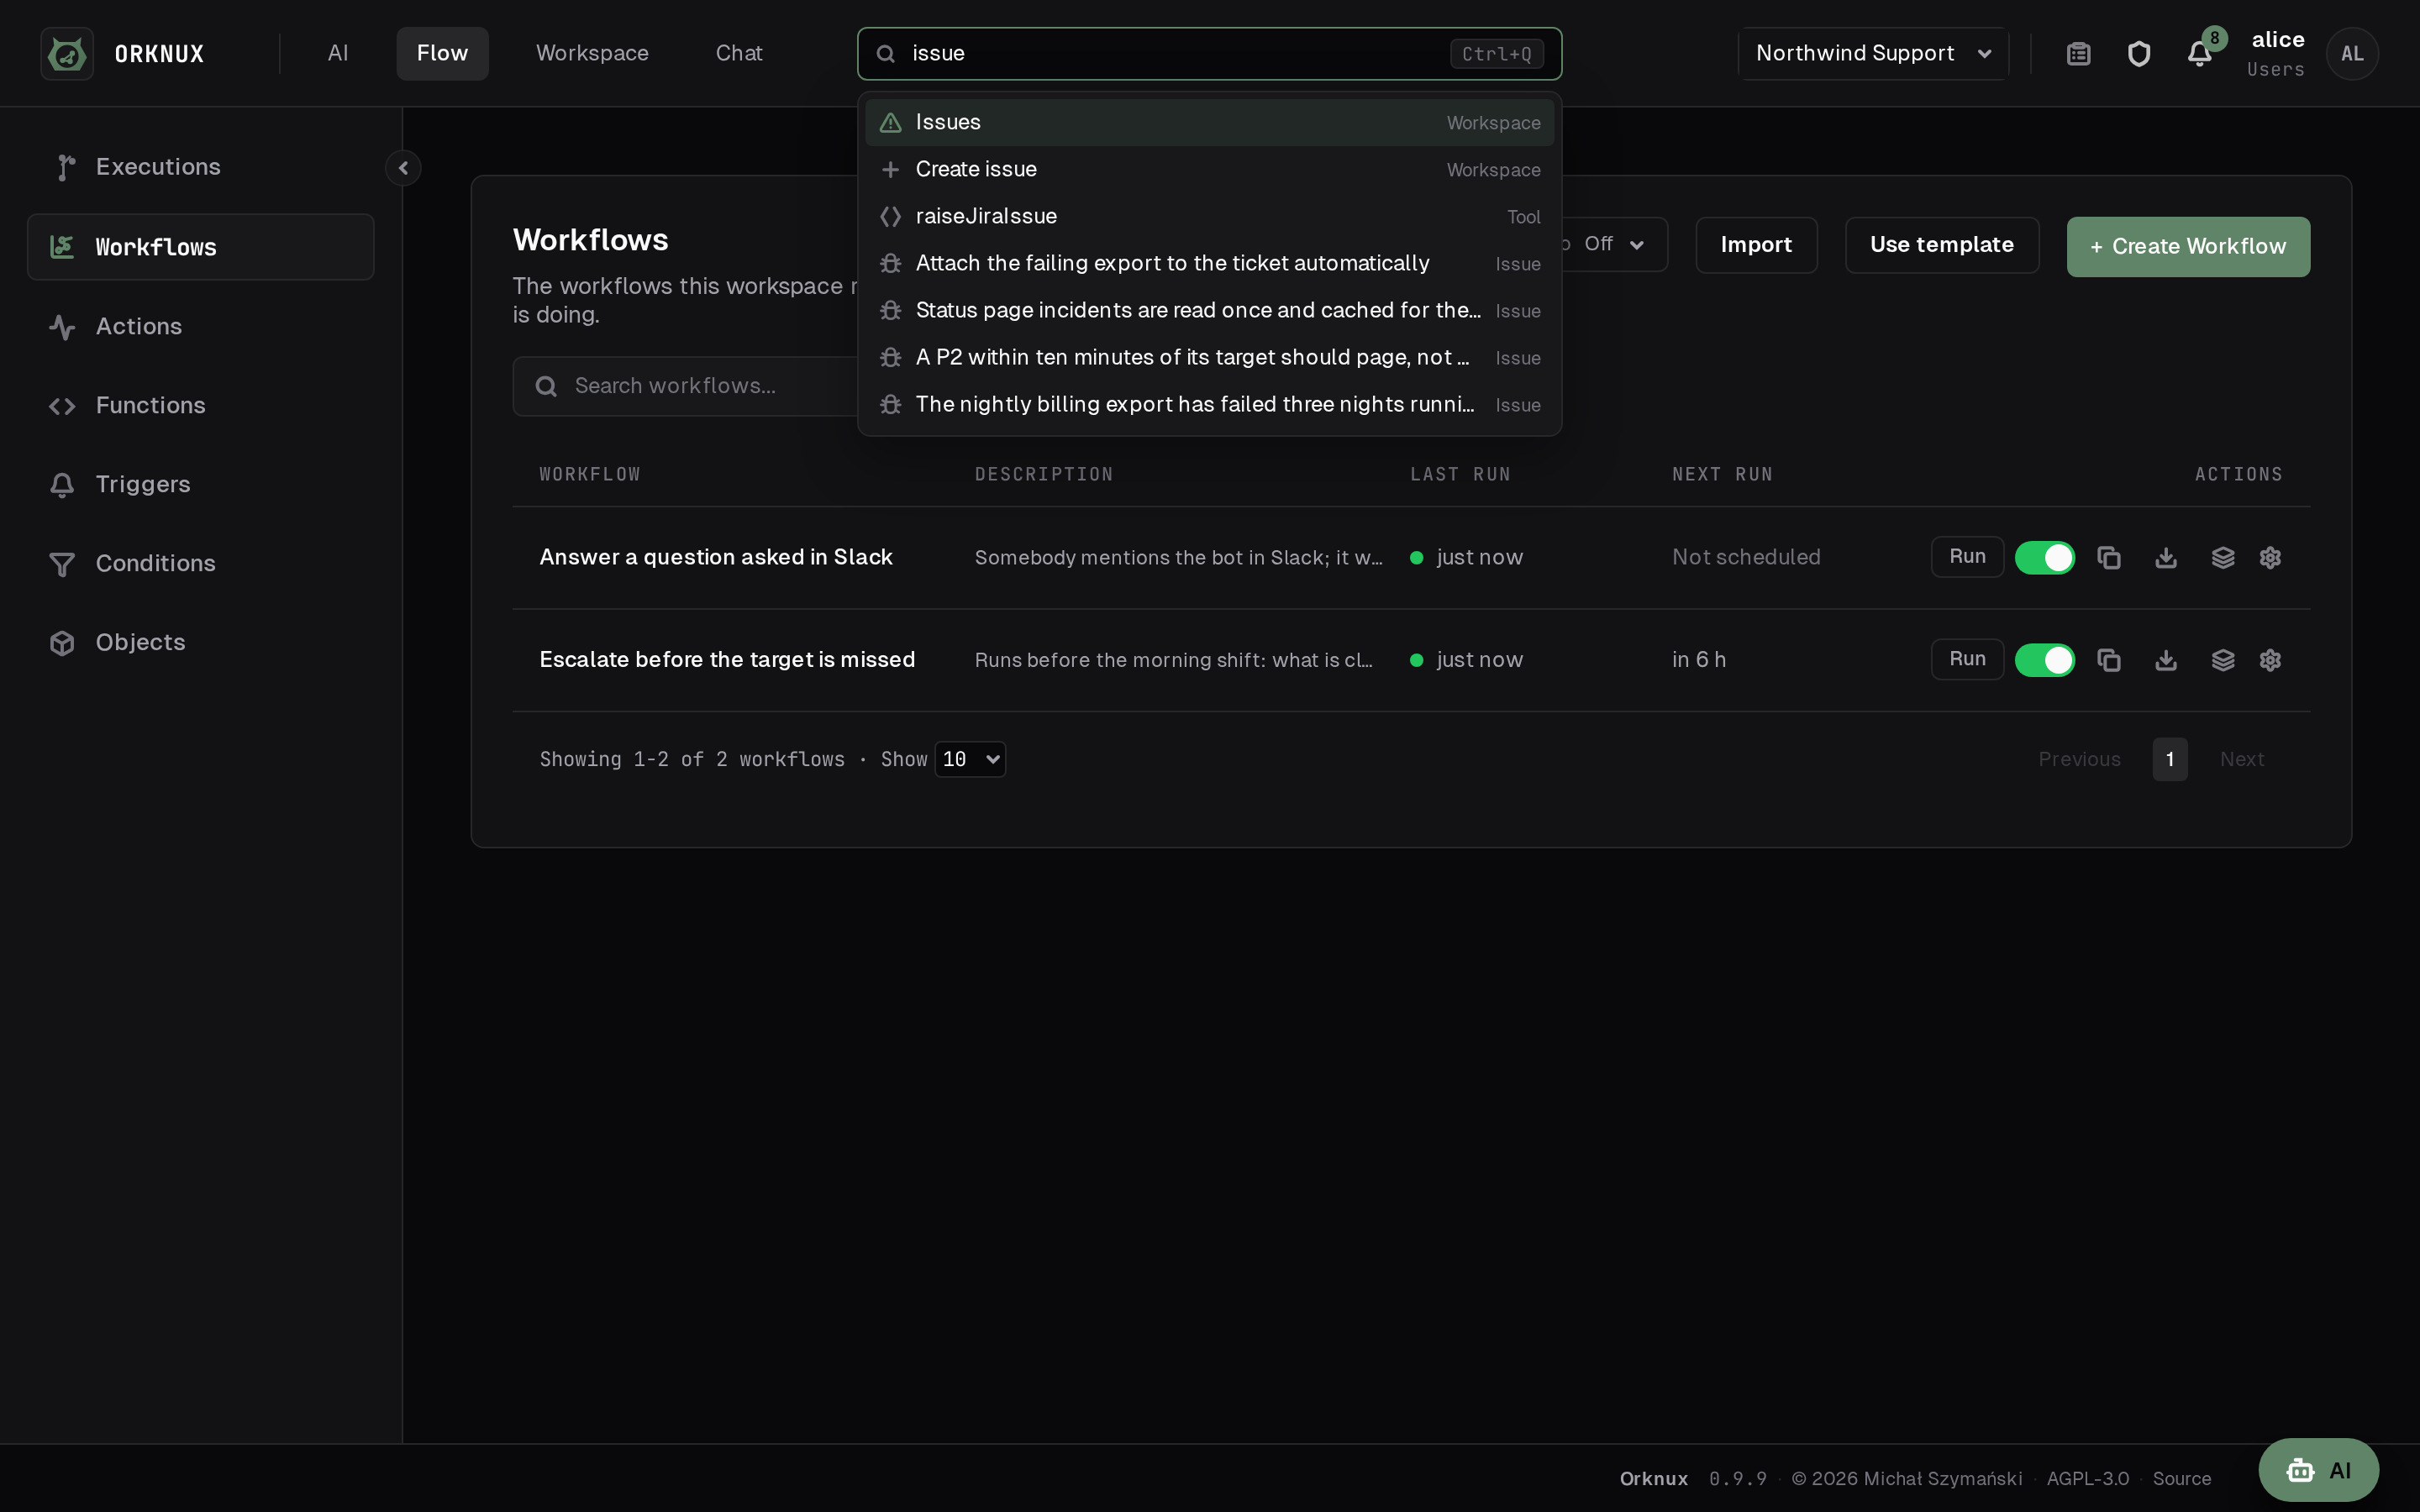Open Objects in the sidebar
The width and height of the screenshot is (2420, 1512).
click(x=200, y=642)
